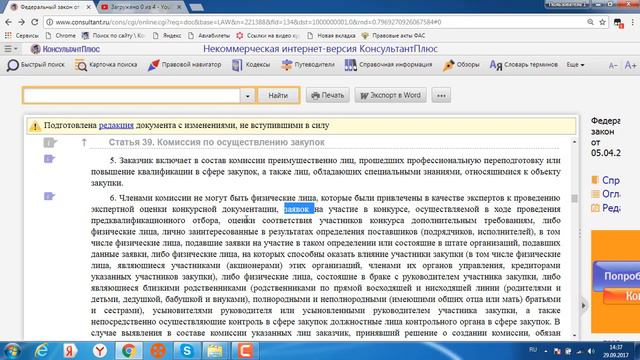Screen dimensions: 640x360
Task: Open Справочная информация
Action: [388, 65]
